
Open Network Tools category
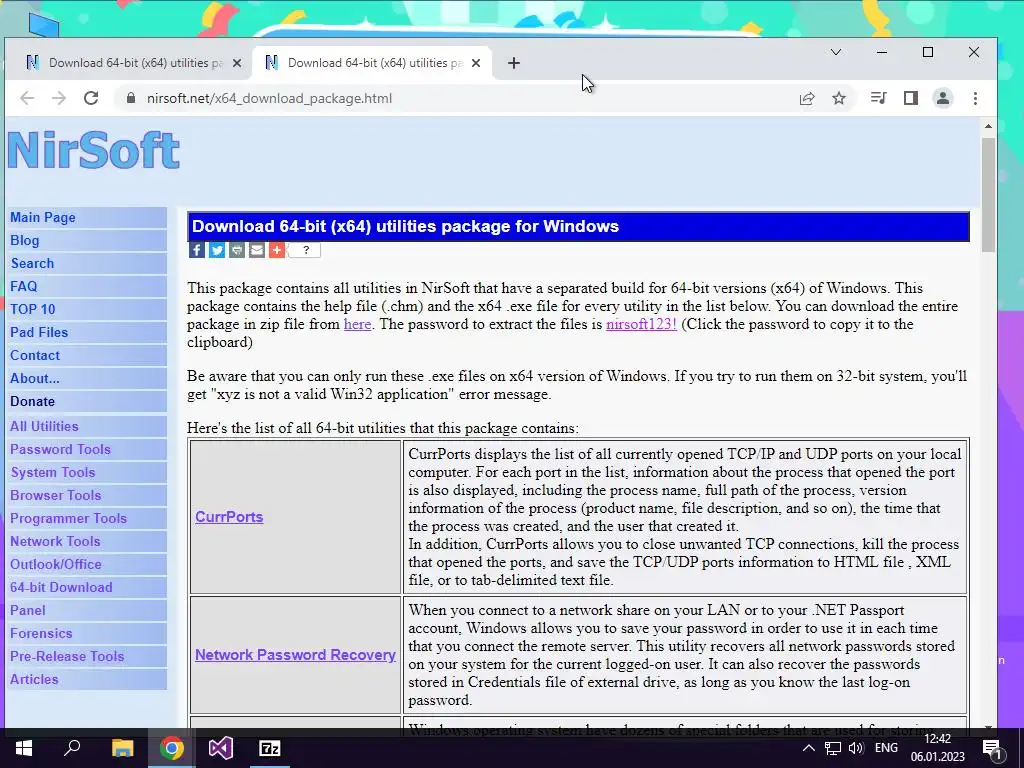click(55, 541)
